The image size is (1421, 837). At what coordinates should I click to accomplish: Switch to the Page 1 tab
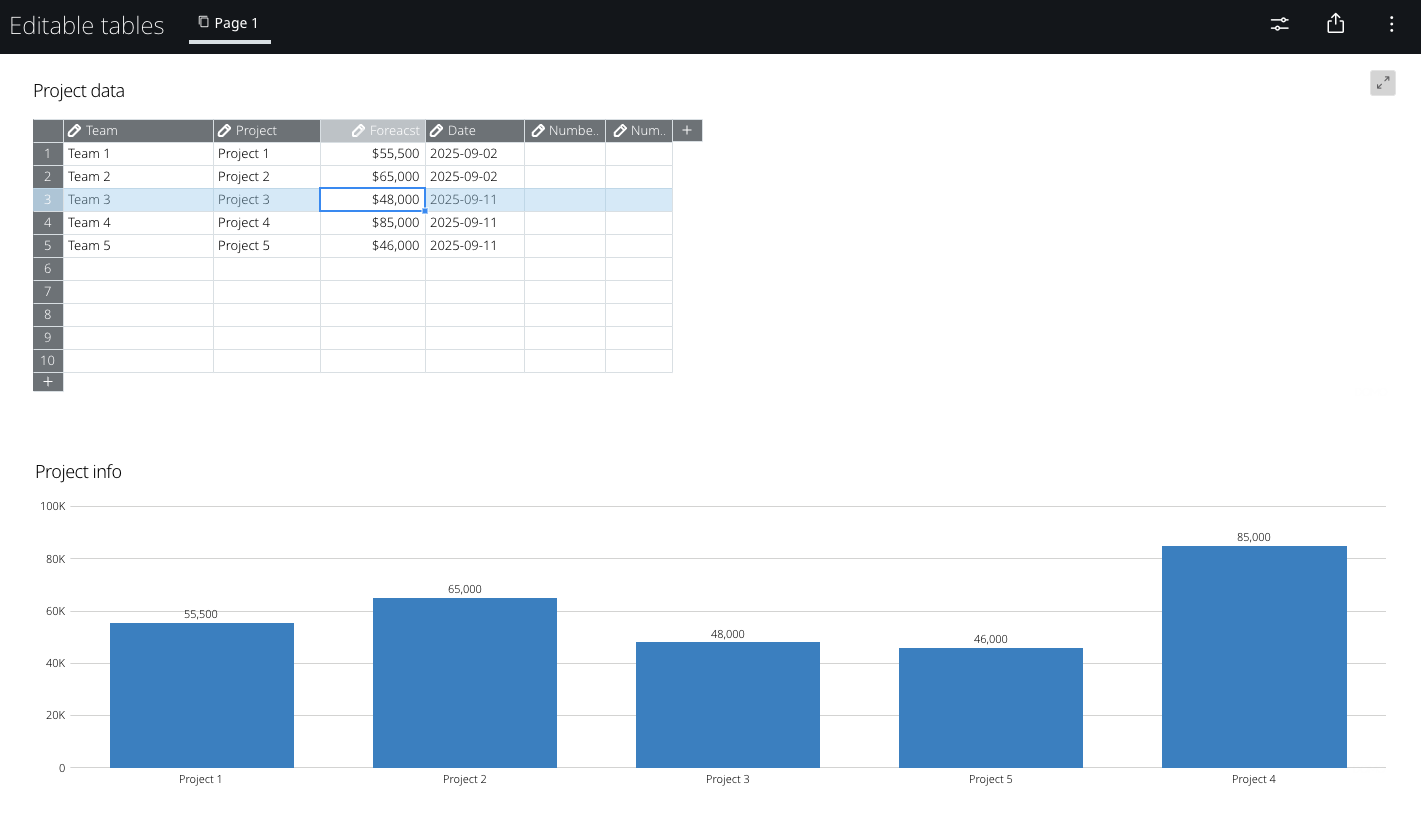click(x=229, y=23)
